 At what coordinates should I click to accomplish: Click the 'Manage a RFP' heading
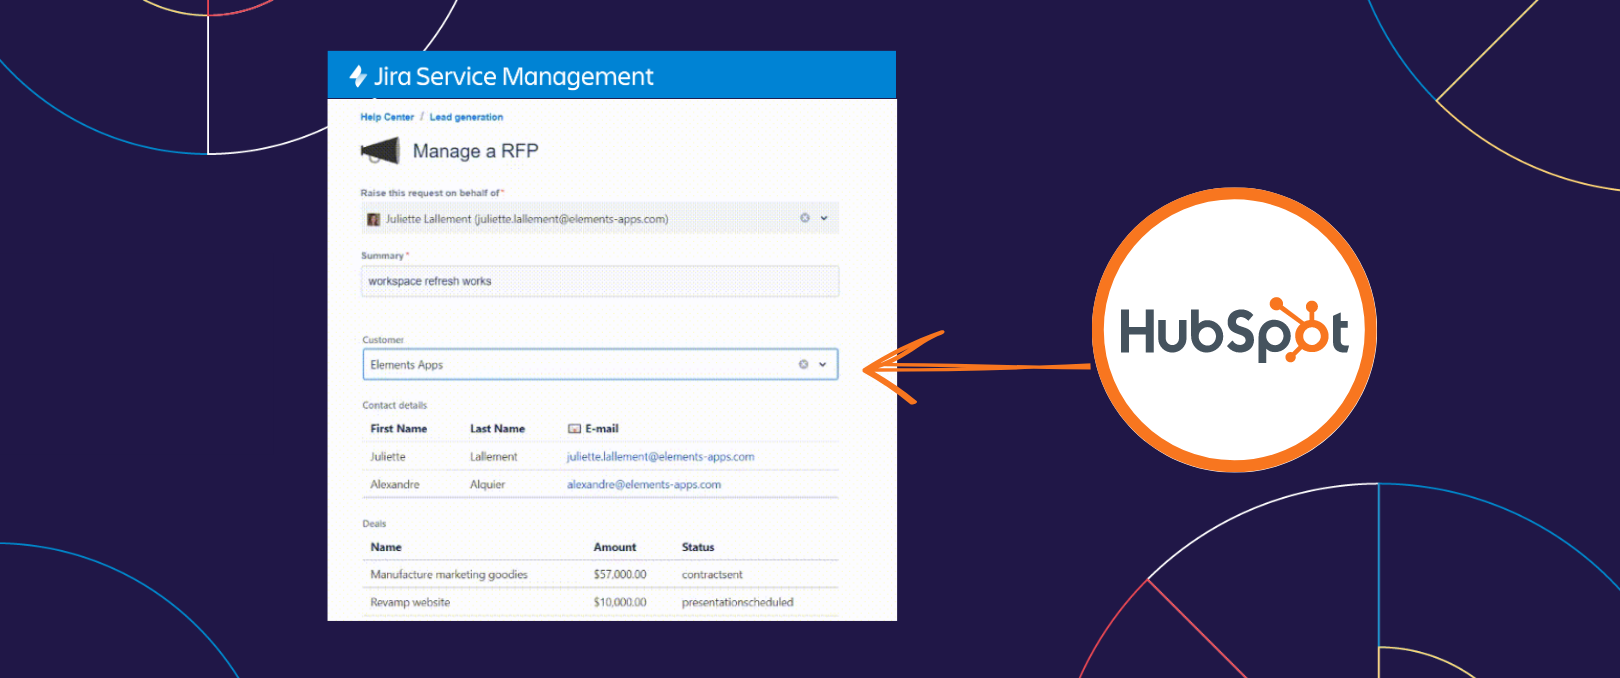475,151
